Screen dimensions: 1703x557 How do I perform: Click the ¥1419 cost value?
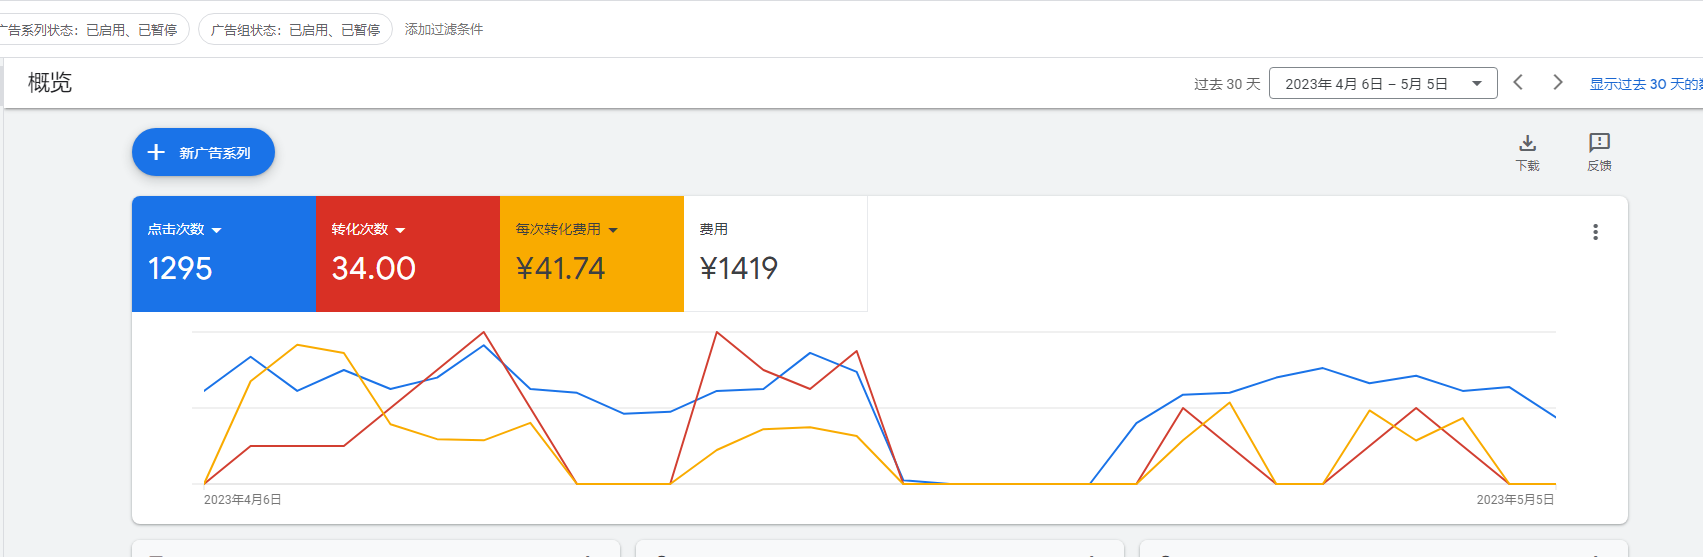point(738,268)
